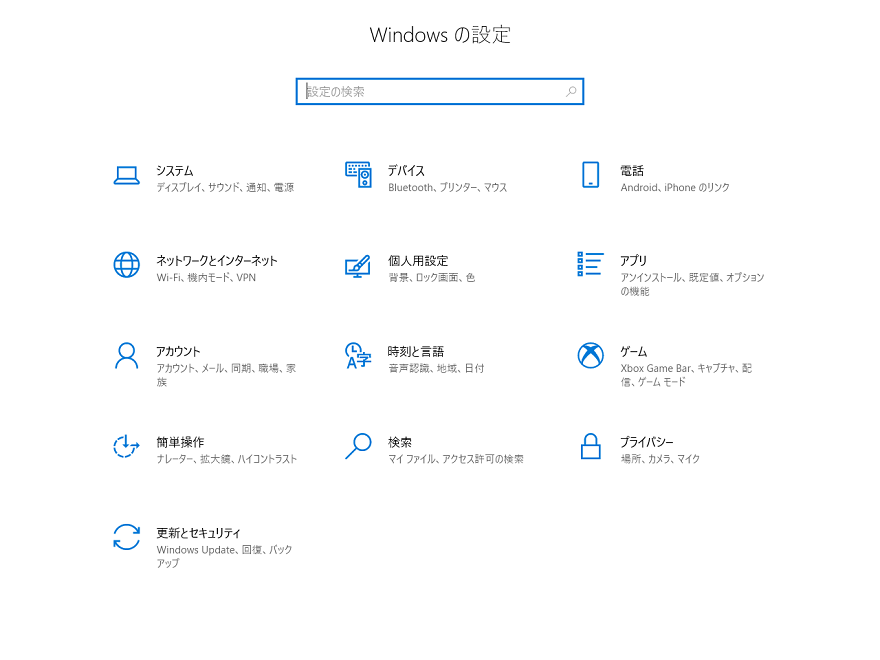Click the 'Windows の設定' page heading
This screenshot has width=880, height=660.
pyautogui.click(x=440, y=35)
